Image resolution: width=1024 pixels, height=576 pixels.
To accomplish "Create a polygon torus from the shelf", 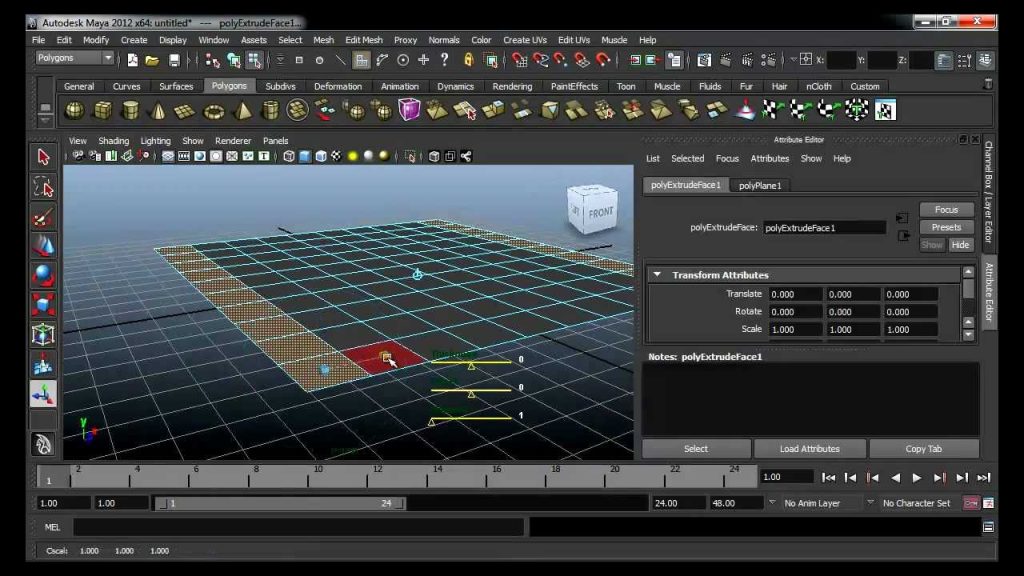I will click(214, 111).
